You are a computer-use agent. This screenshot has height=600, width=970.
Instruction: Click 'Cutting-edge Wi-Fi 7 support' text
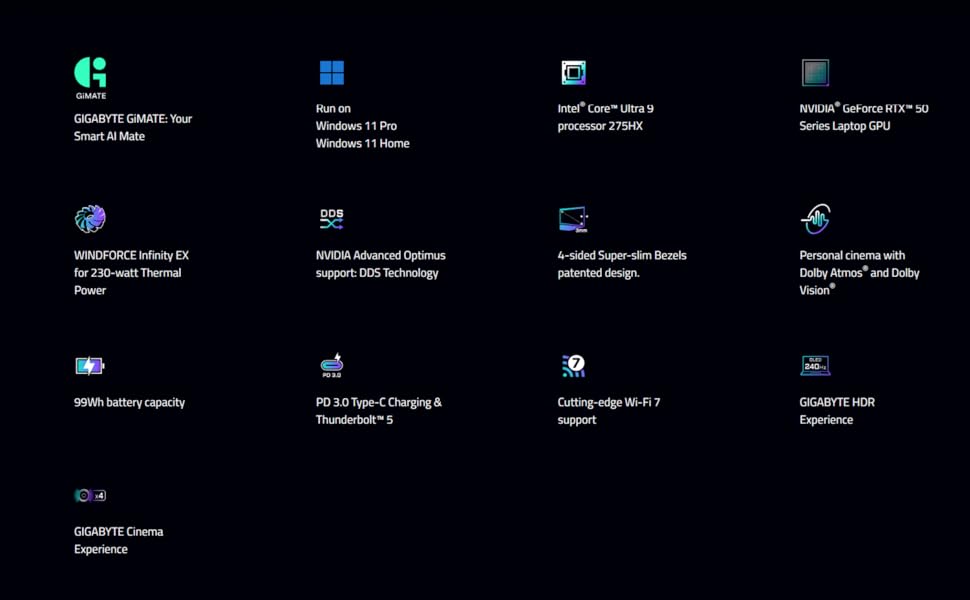tap(609, 411)
